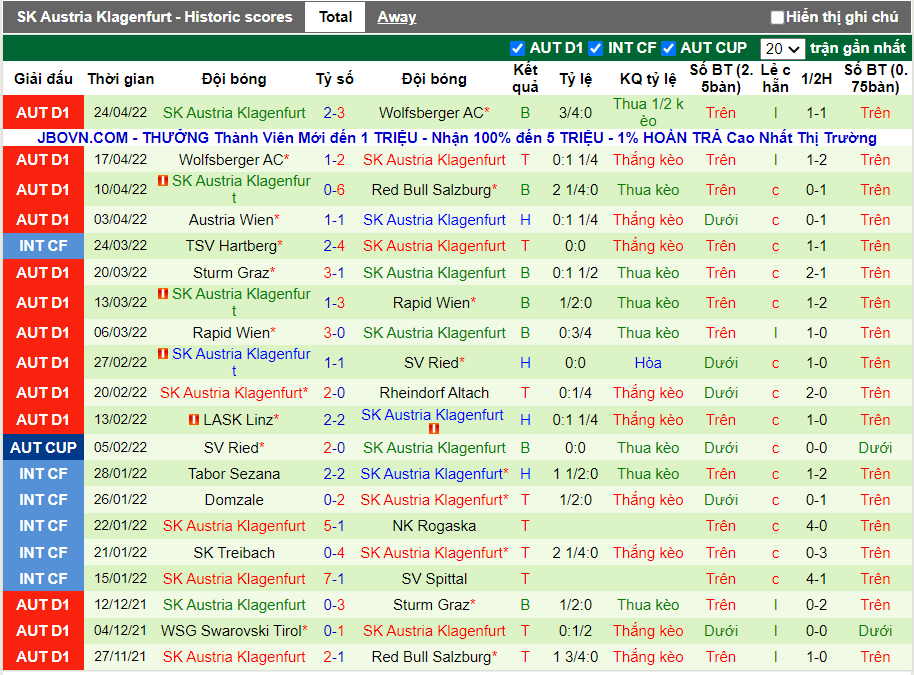914x675 pixels.
Task: Click the half-time score 4-0
Action: pos(816,526)
